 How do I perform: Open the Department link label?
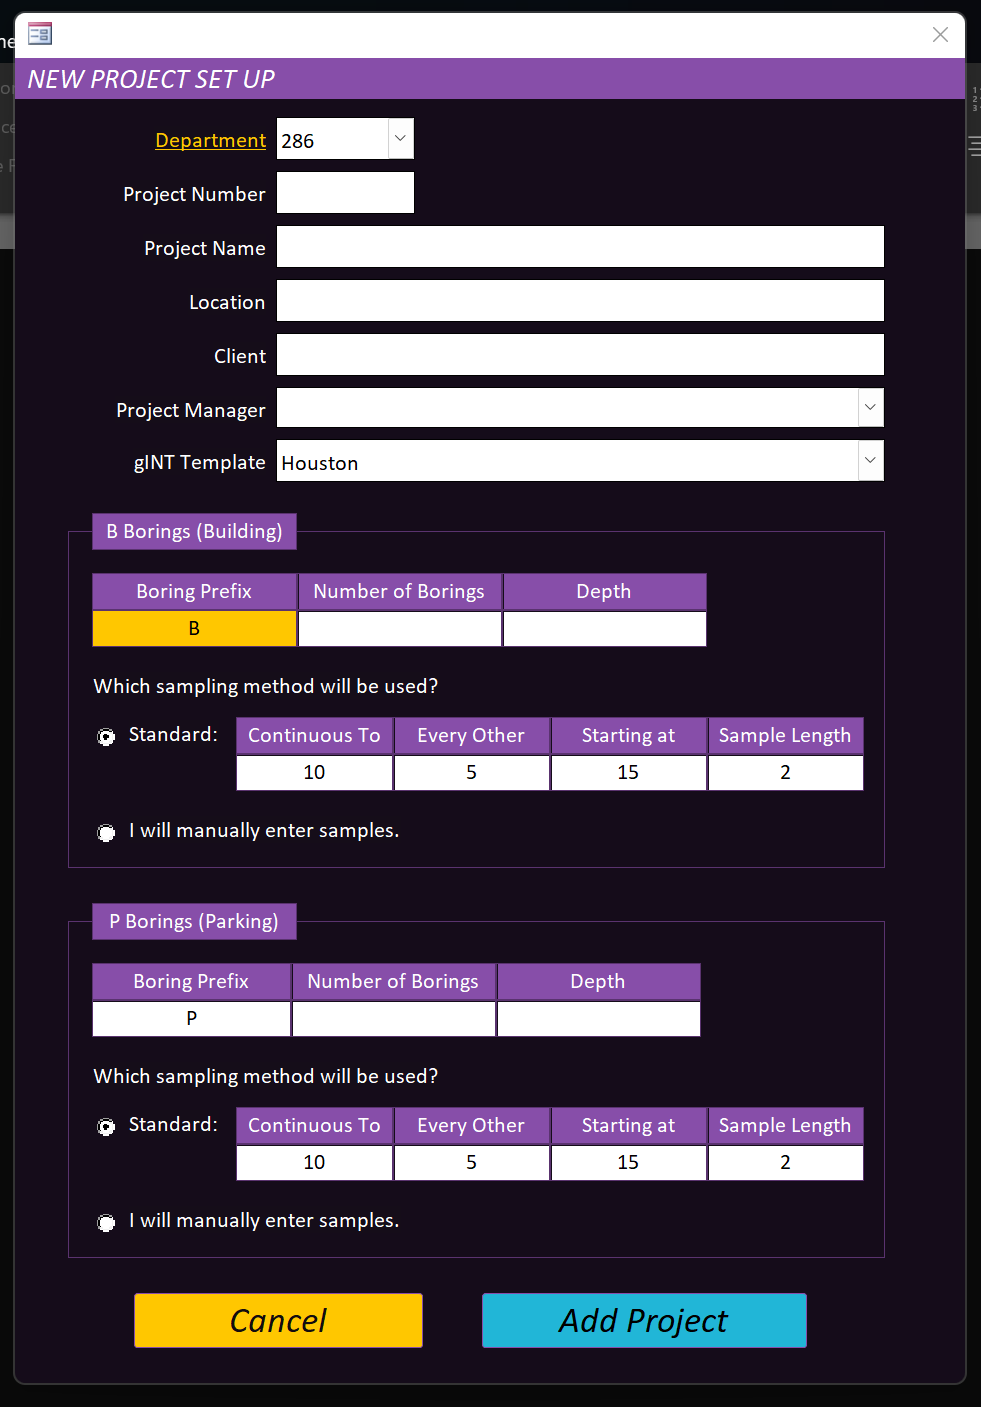point(210,140)
